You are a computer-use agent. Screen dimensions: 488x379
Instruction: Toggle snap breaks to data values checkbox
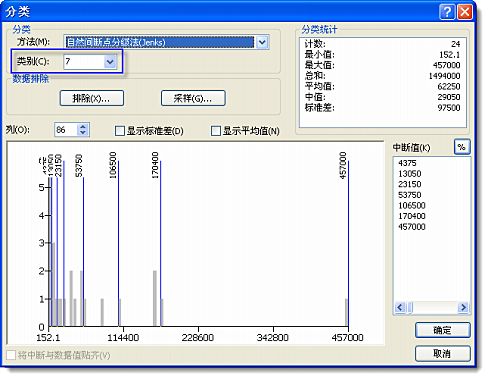pyautogui.click(x=11, y=355)
